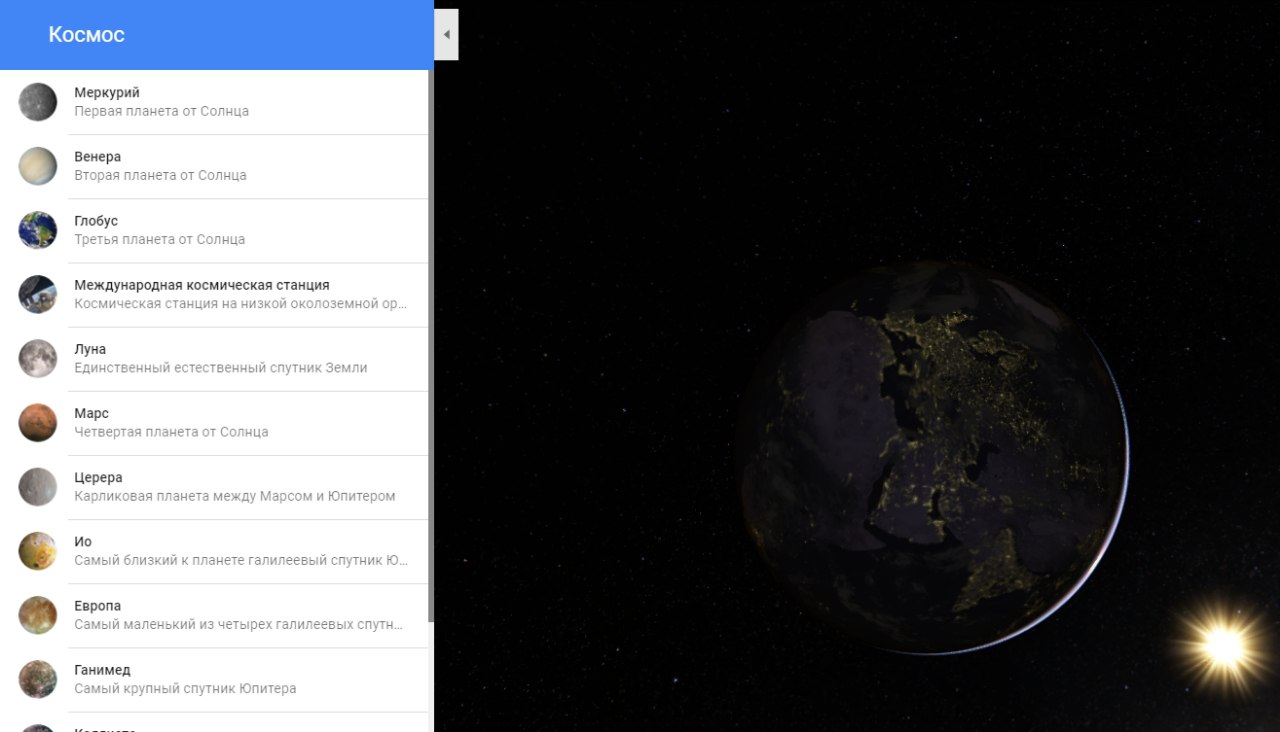Click the Mars thumbnail icon
The height and width of the screenshot is (732, 1280).
[x=38, y=422]
